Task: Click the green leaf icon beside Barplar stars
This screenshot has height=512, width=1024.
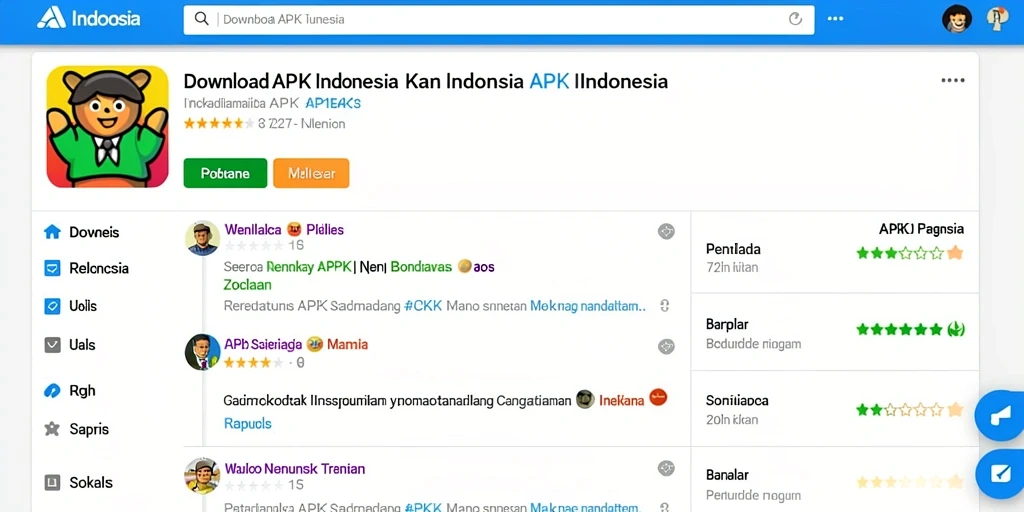Action: click(956, 329)
